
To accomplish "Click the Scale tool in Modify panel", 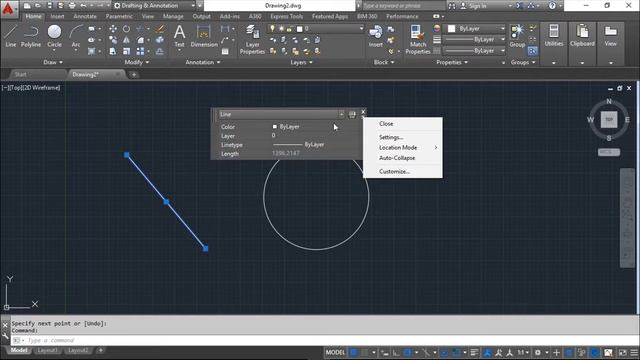I will (127, 51).
